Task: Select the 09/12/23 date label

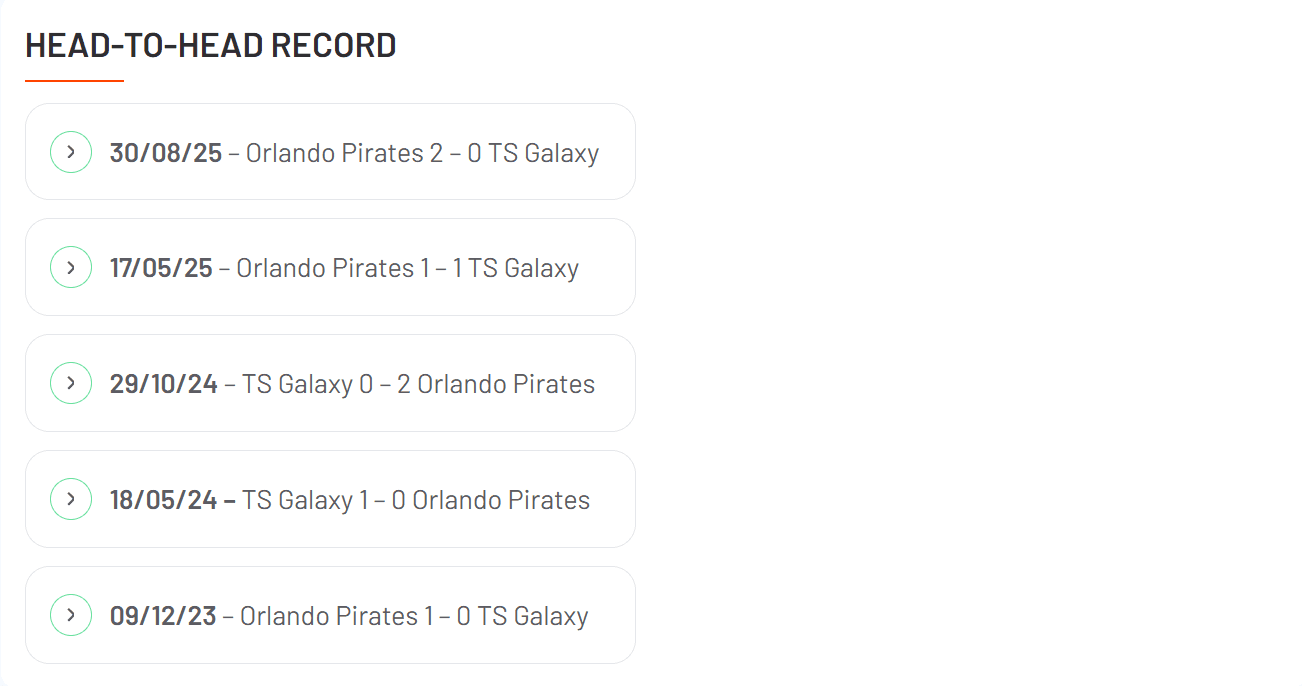Action: [163, 616]
